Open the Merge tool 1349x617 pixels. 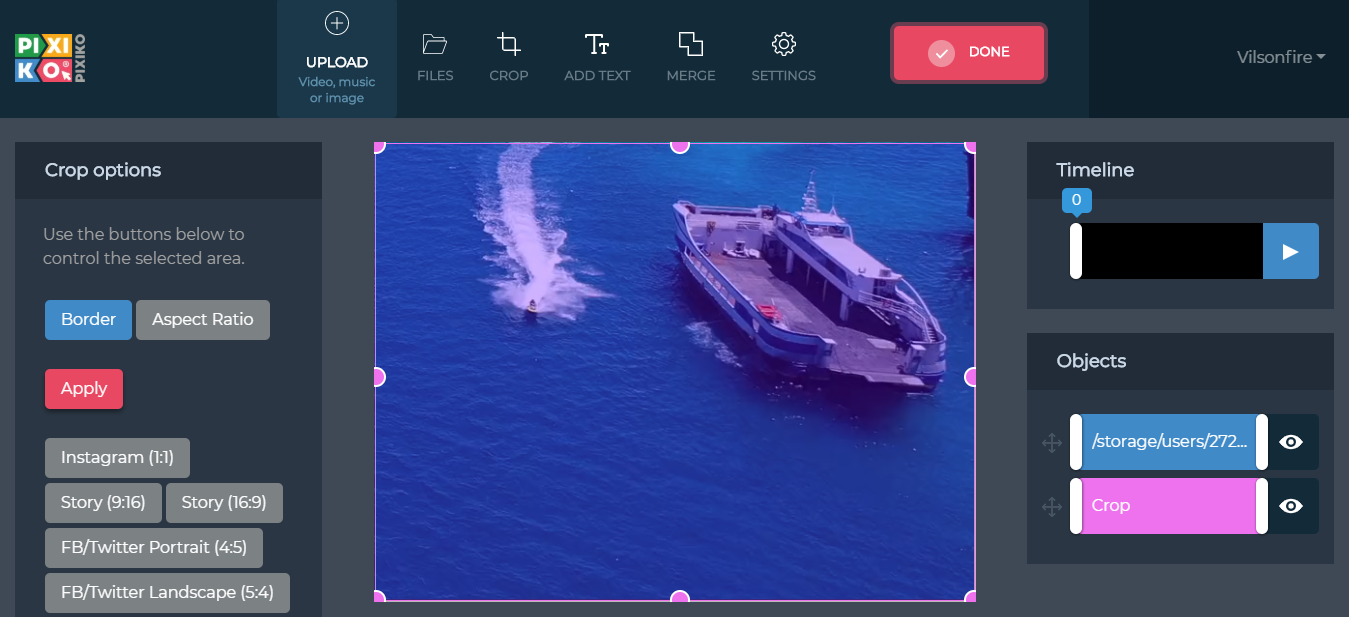click(x=691, y=58)
